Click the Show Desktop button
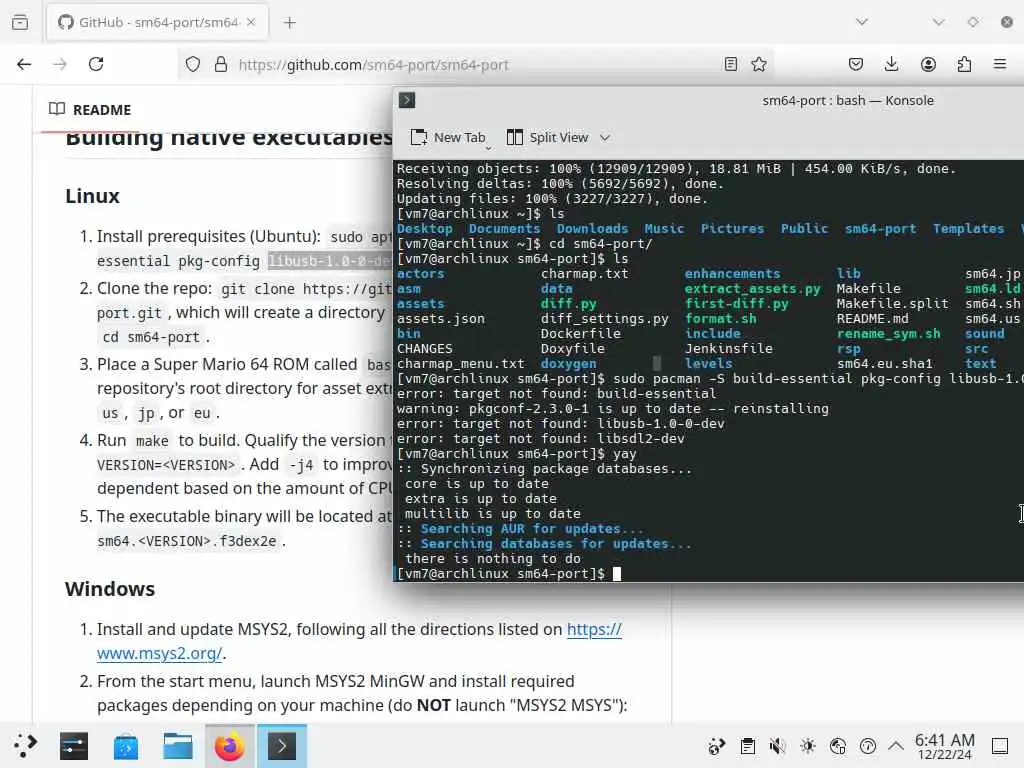Viewport: 1024px width, 768px height. point(1000,746)
